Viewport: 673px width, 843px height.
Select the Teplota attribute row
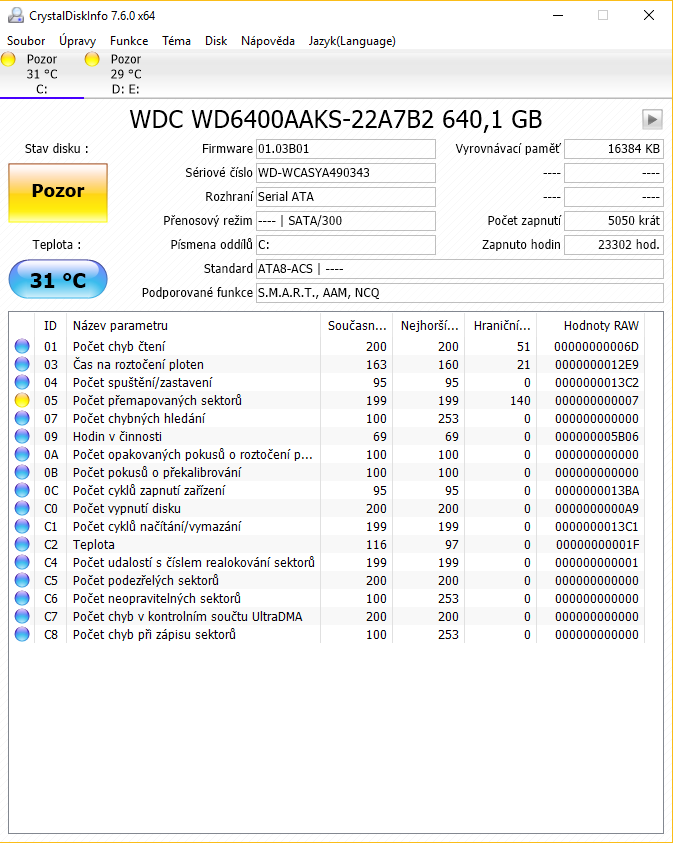(327, 545)
